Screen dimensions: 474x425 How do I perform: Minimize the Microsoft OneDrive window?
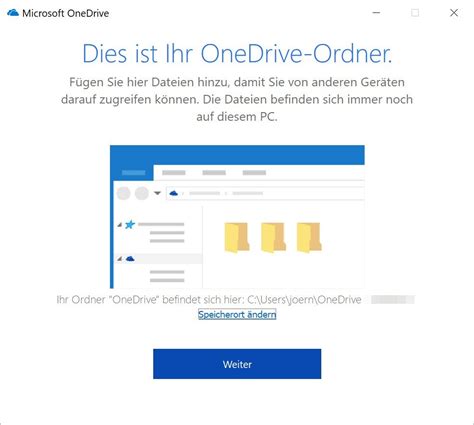click(376, 13)
